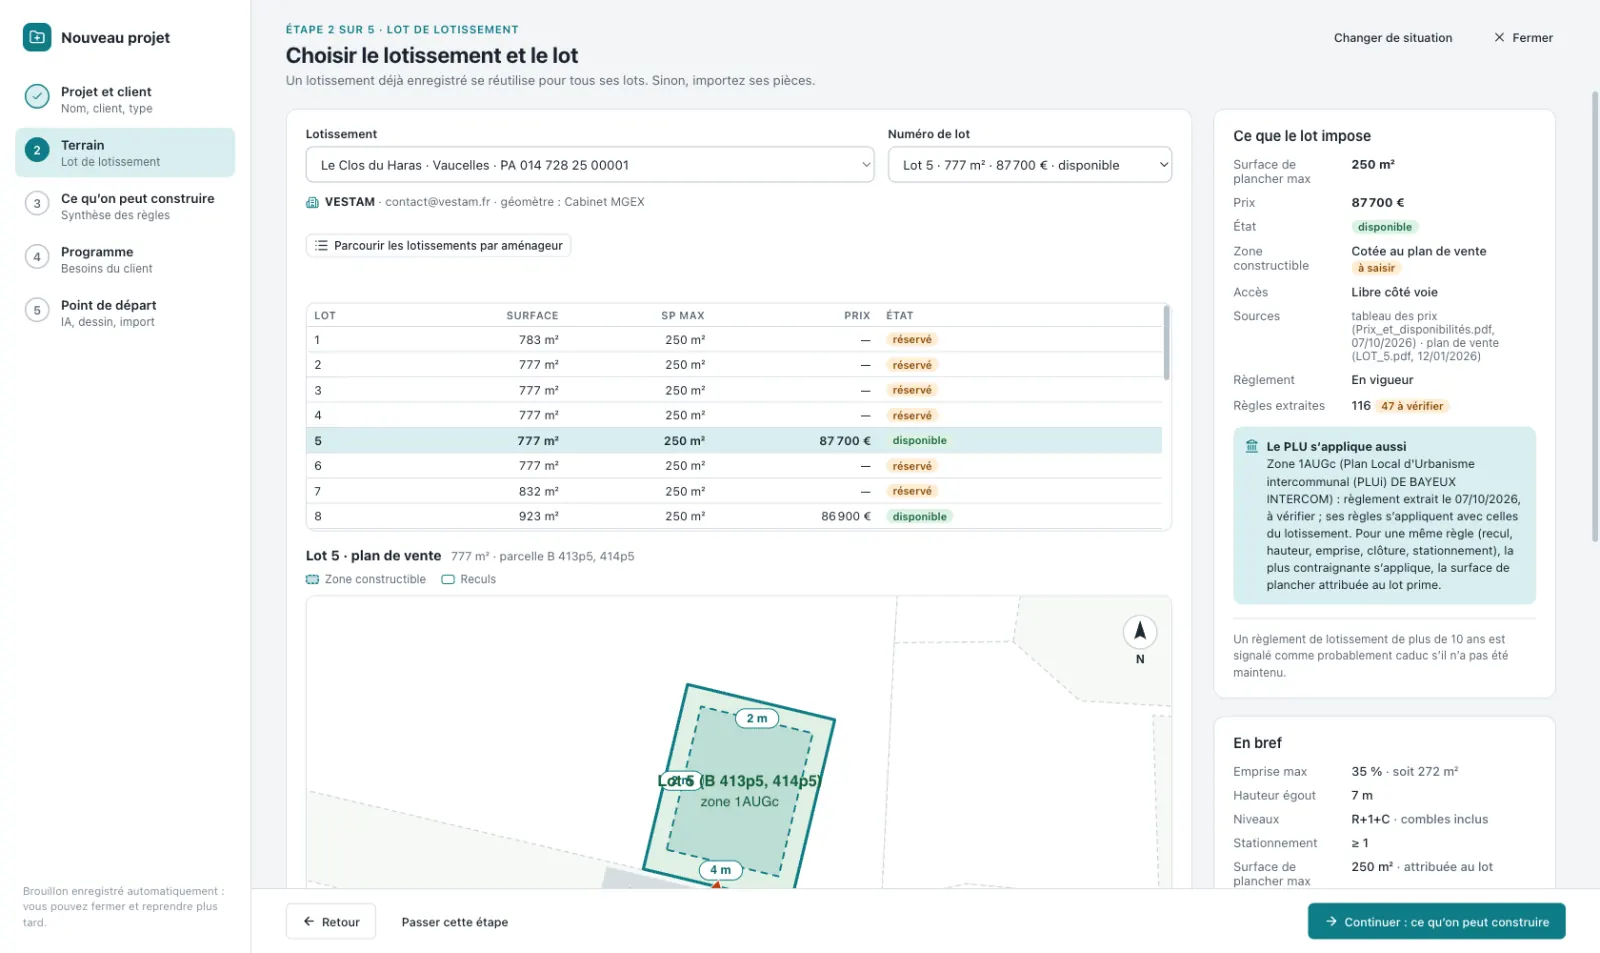The height and width of the screenshot is (953, 1600).
Task: Toggle the Reculs legend item
Action: [469, 579]
